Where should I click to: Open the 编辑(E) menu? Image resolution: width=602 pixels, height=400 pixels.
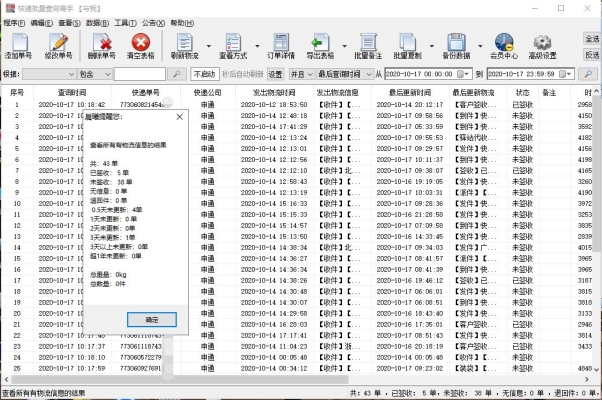click(41, 23)
